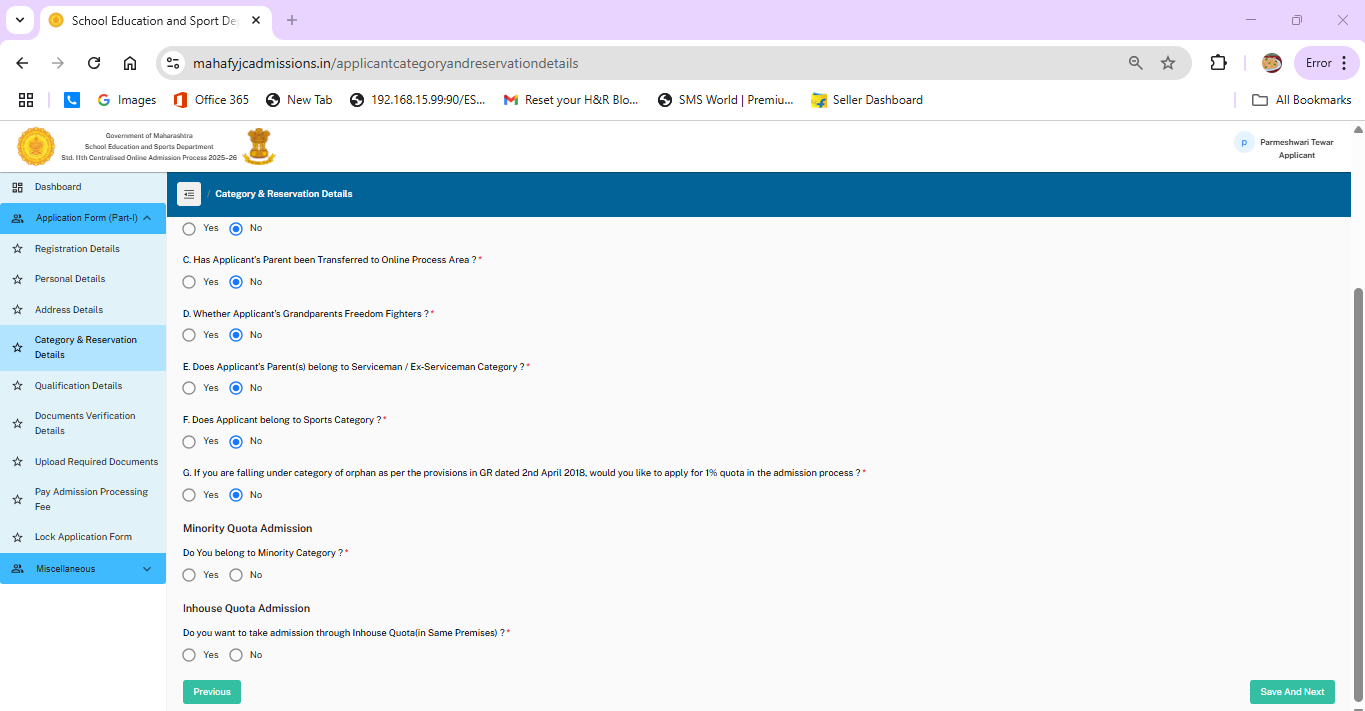Click the browser address bar URL
The image size is (1365, 711).
(x=385, y=63)
